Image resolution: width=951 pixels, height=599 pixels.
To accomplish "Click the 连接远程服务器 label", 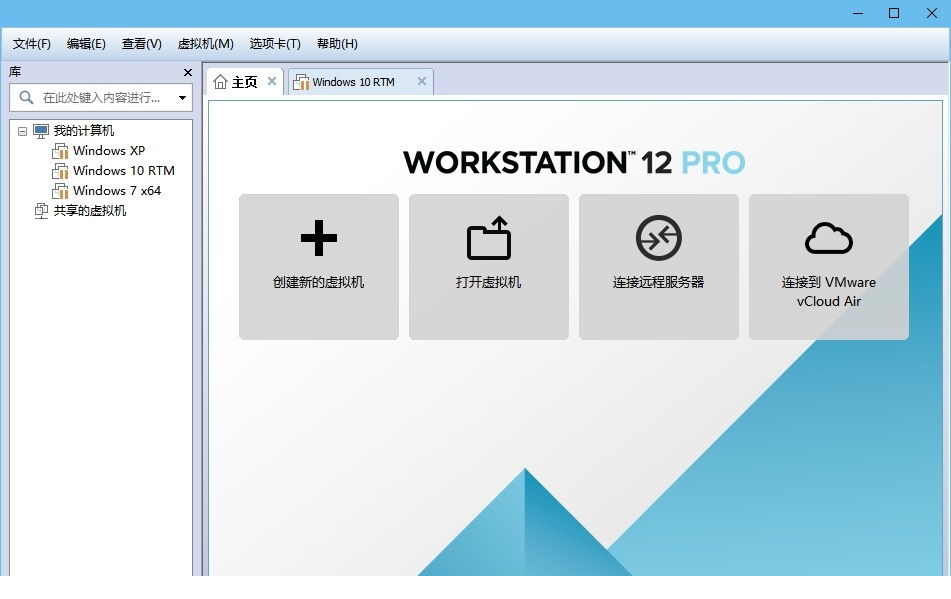I will tap(659, 282).
